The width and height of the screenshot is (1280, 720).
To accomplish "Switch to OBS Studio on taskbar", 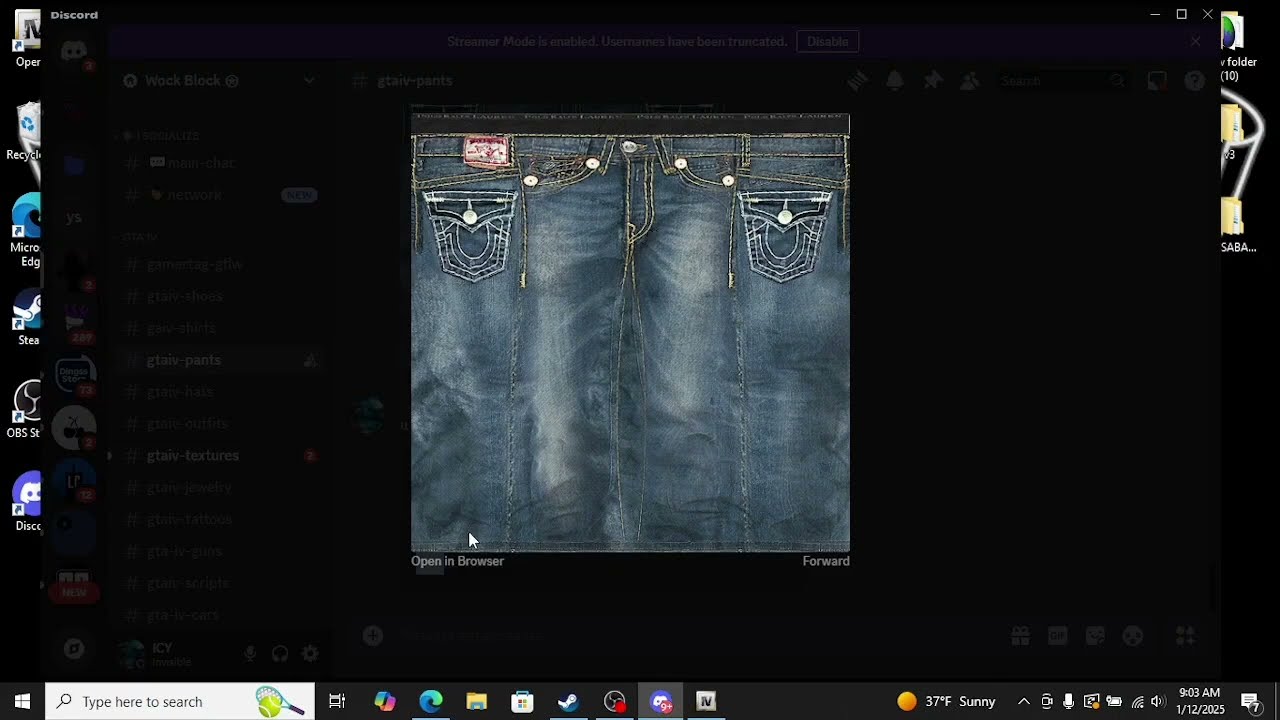I will 615,701.
